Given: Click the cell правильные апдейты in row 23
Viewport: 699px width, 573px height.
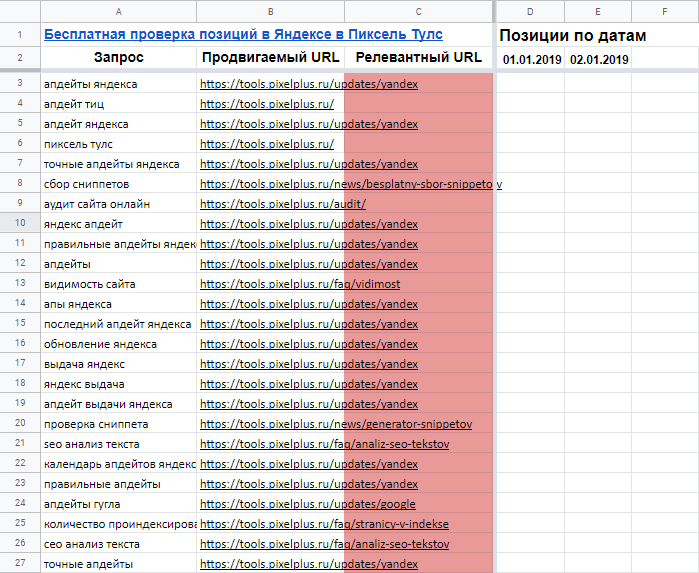Looking at the screenshot, I should pos(119,484).
